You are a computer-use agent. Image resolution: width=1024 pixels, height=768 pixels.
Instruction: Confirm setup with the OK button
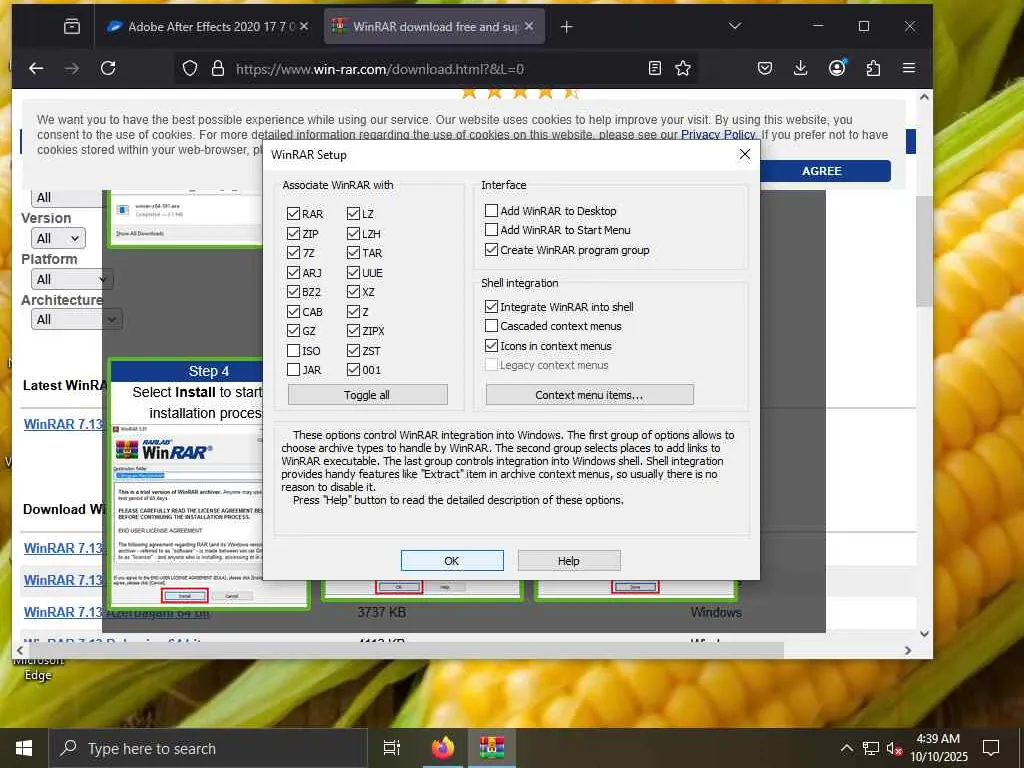coord(452,560)
